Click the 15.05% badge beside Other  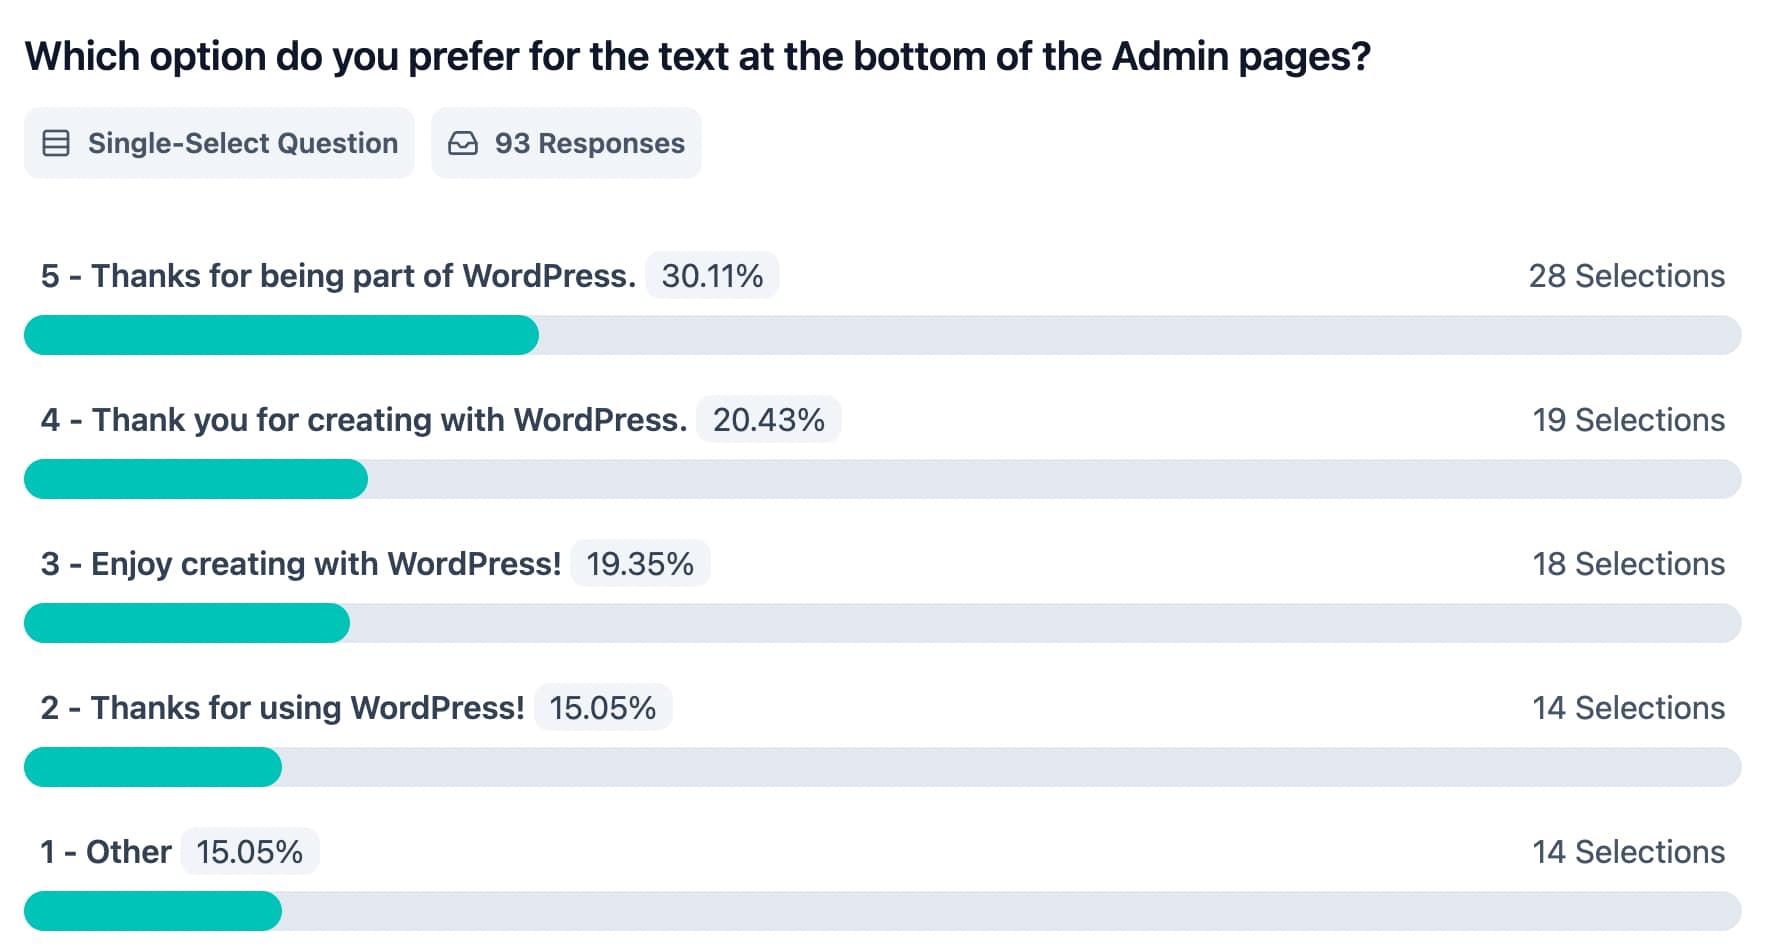pyautogui.click(x=250, y=852)
